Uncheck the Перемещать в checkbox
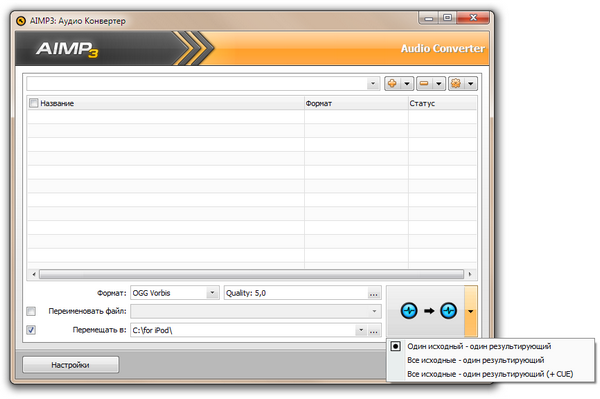This screenshot has height=399, width=600. click(x=31, y=330)
